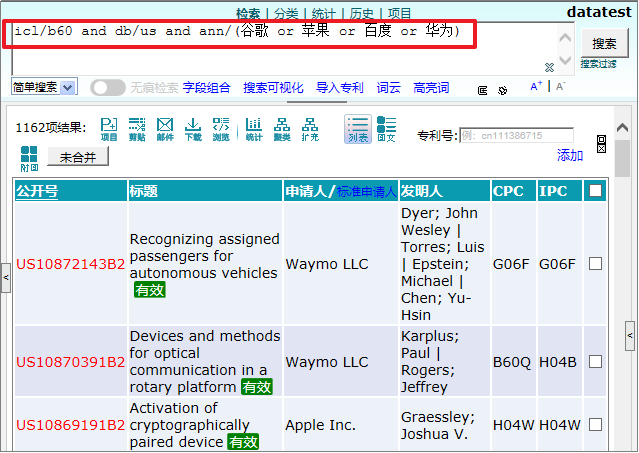639x453 pixels.
Task: Click the 剪贴 clipboard icon
Action: click(137, 129)
